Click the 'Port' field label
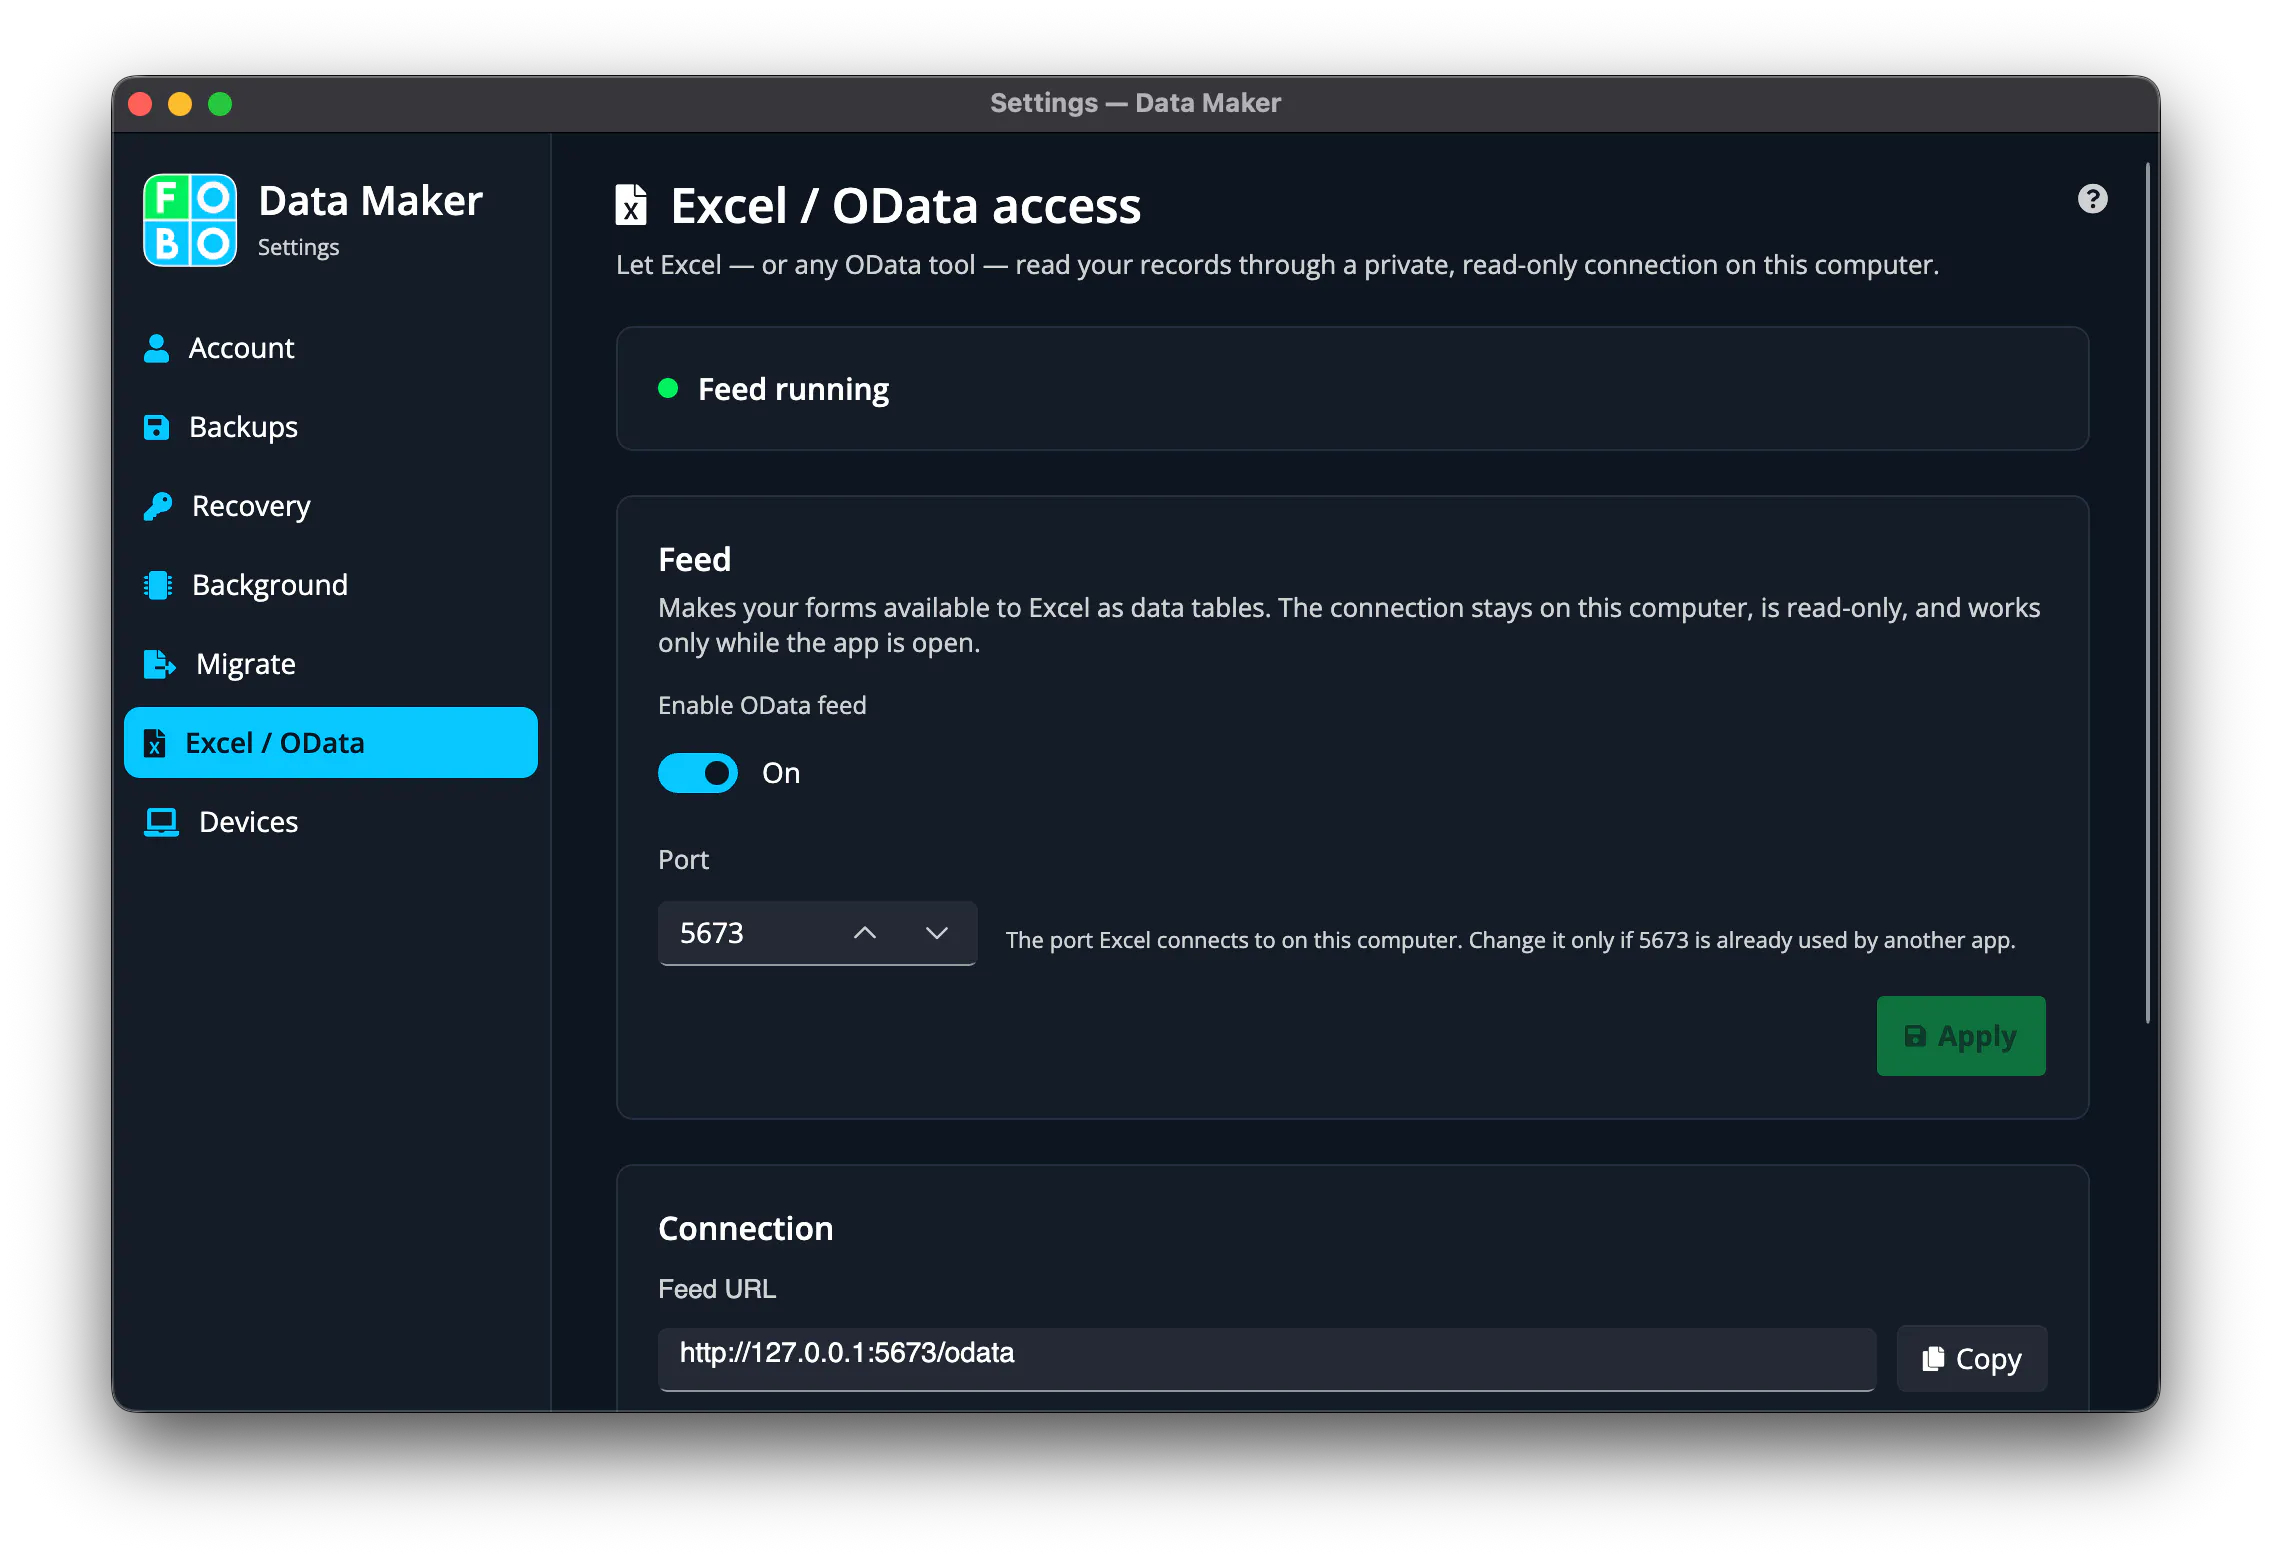Image resolution: width=2272 pixels, height=1560 pixels. click(x=683, y=860)
